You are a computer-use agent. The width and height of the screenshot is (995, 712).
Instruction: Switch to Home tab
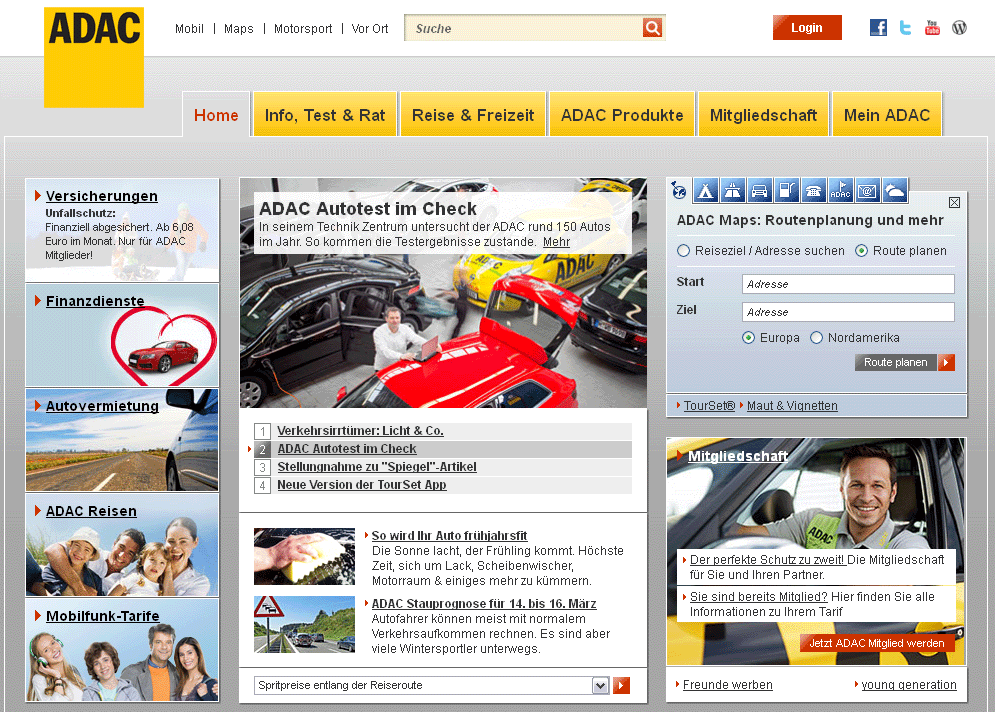coord(216,115)
